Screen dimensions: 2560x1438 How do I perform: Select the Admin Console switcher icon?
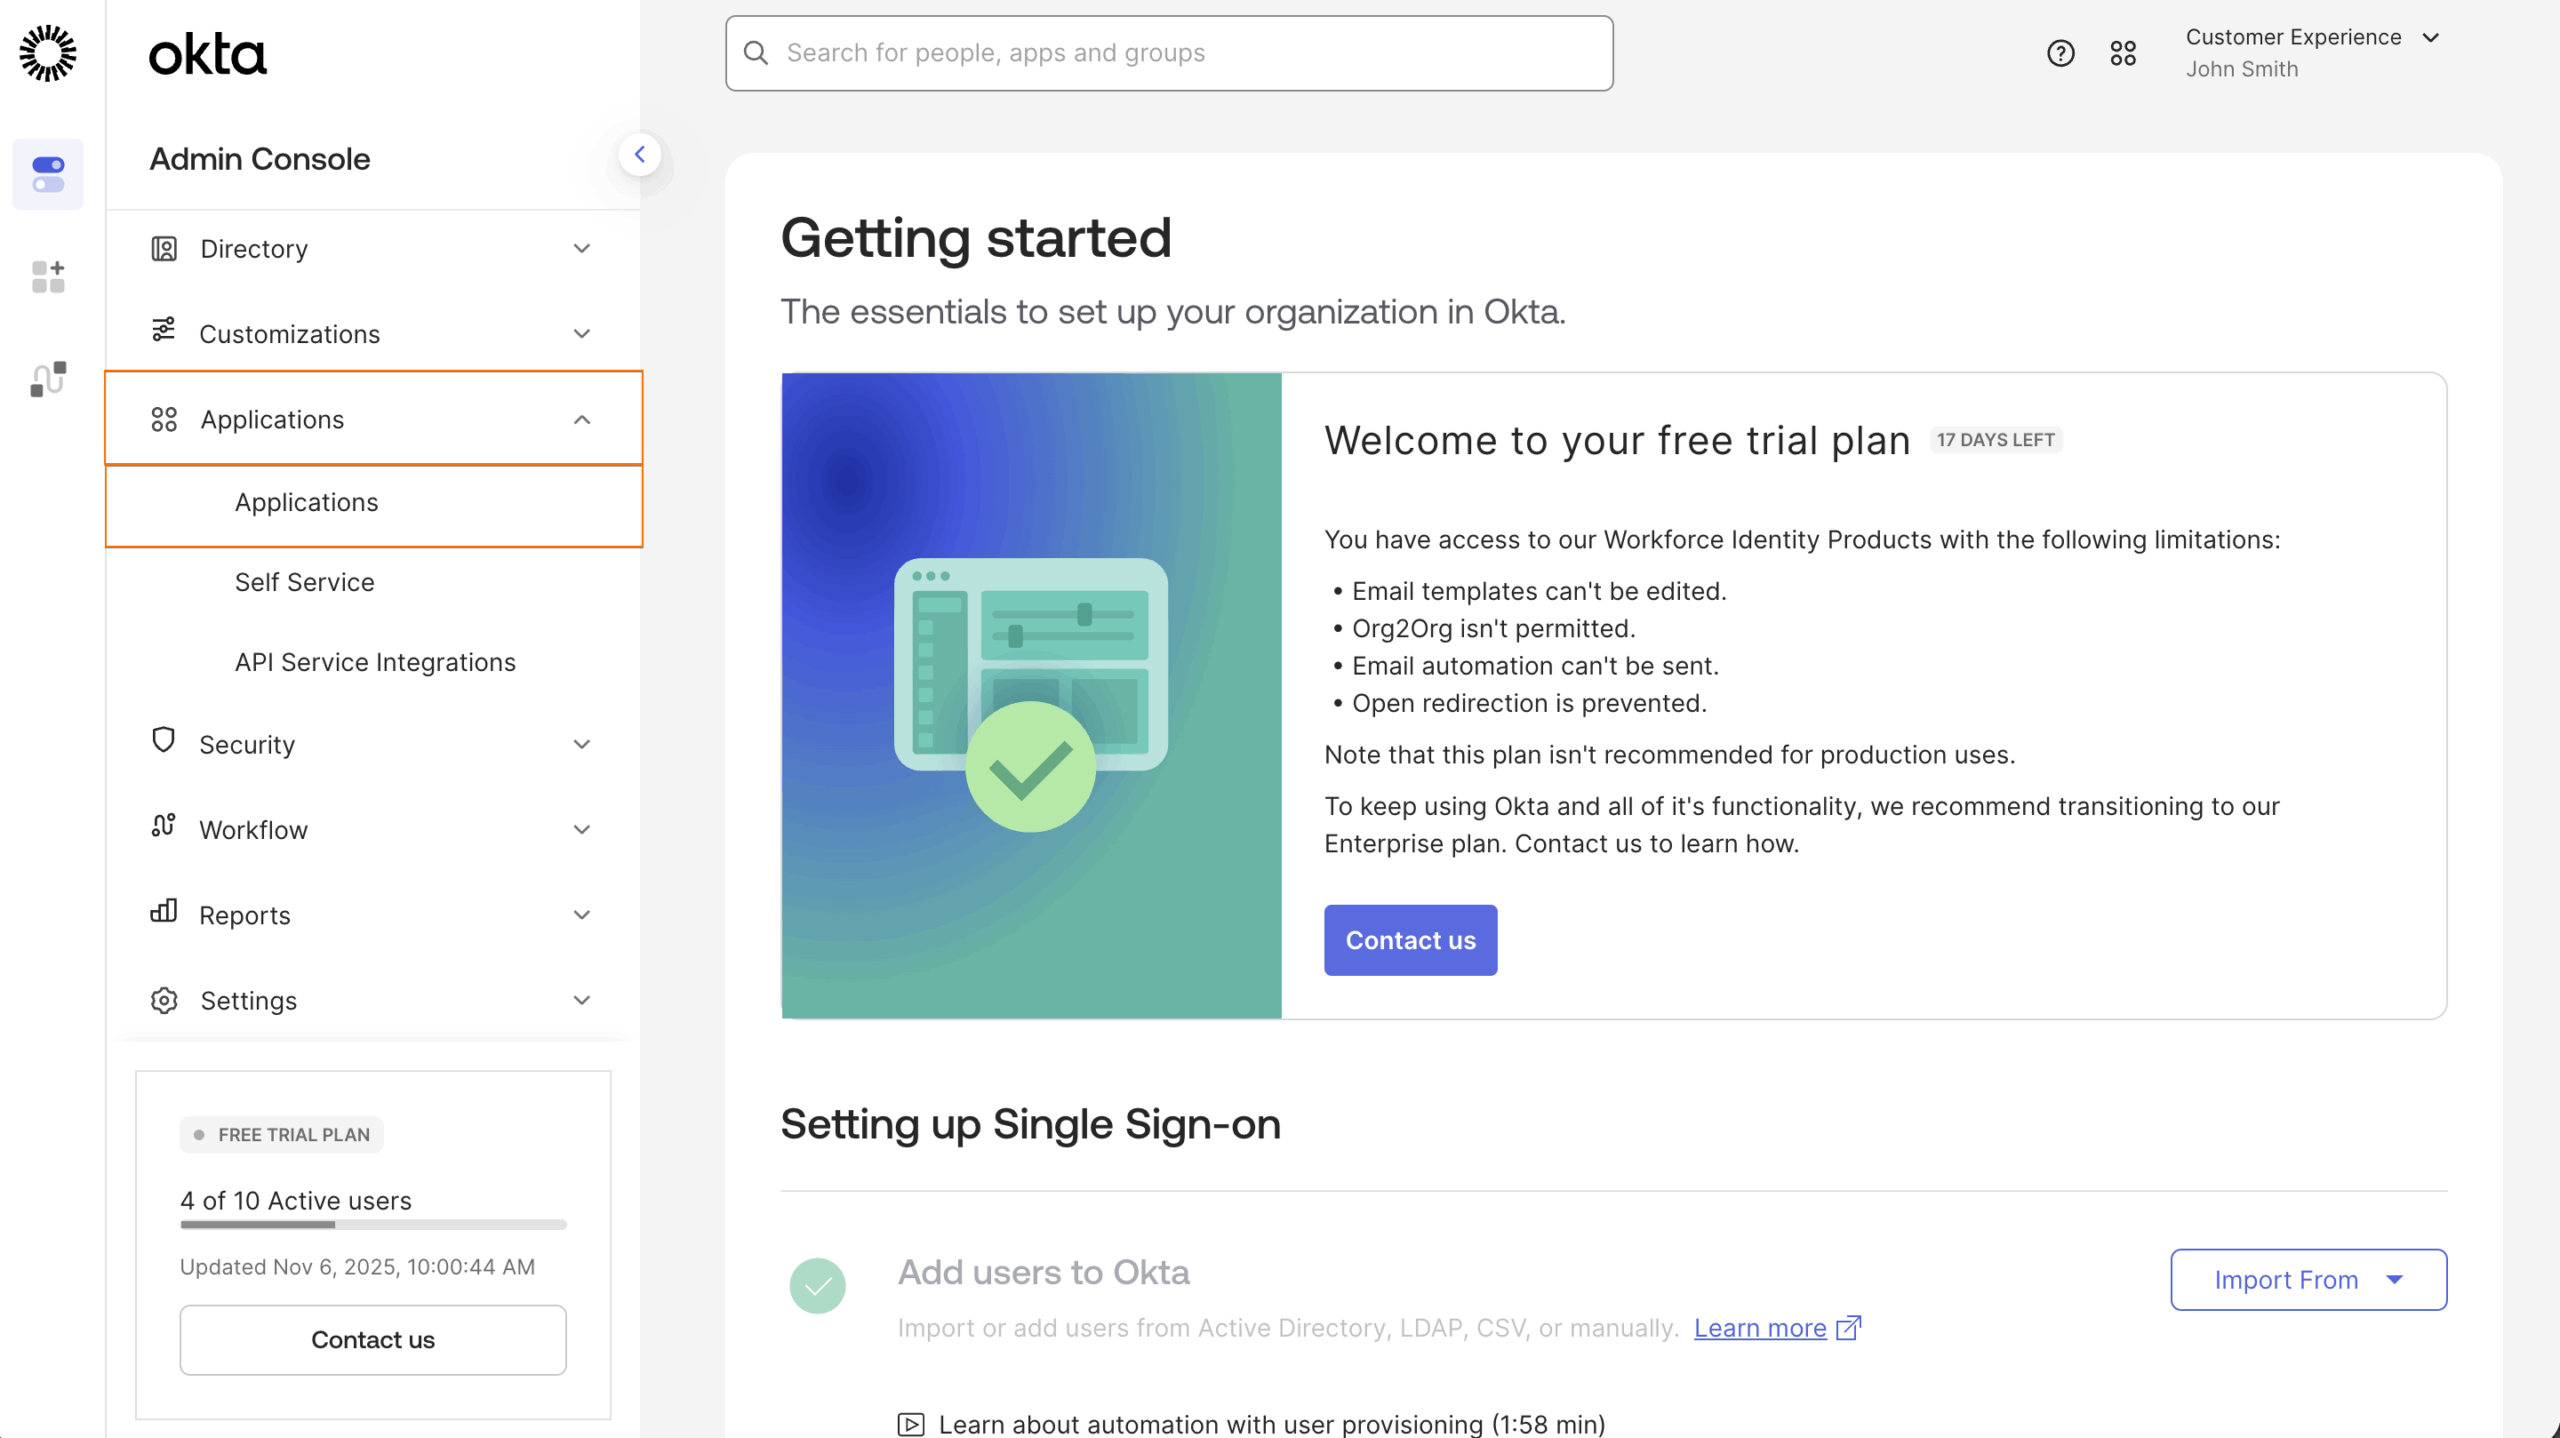48,174
